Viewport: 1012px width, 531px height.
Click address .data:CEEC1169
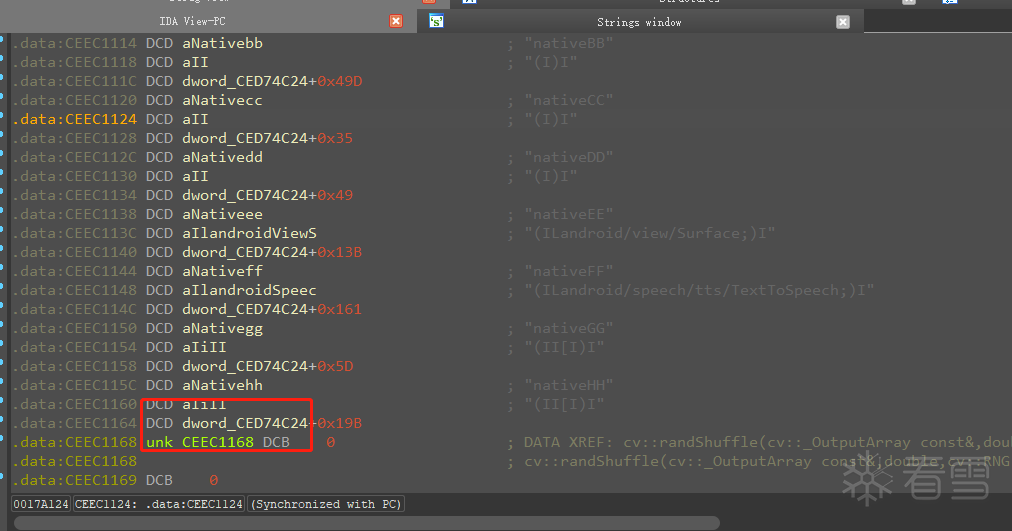pos(75,480)
